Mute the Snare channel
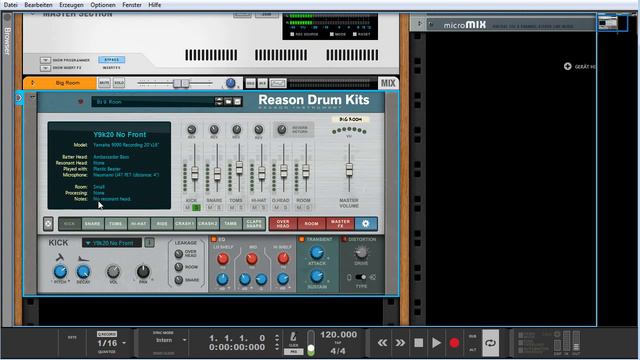 point(210,208)
